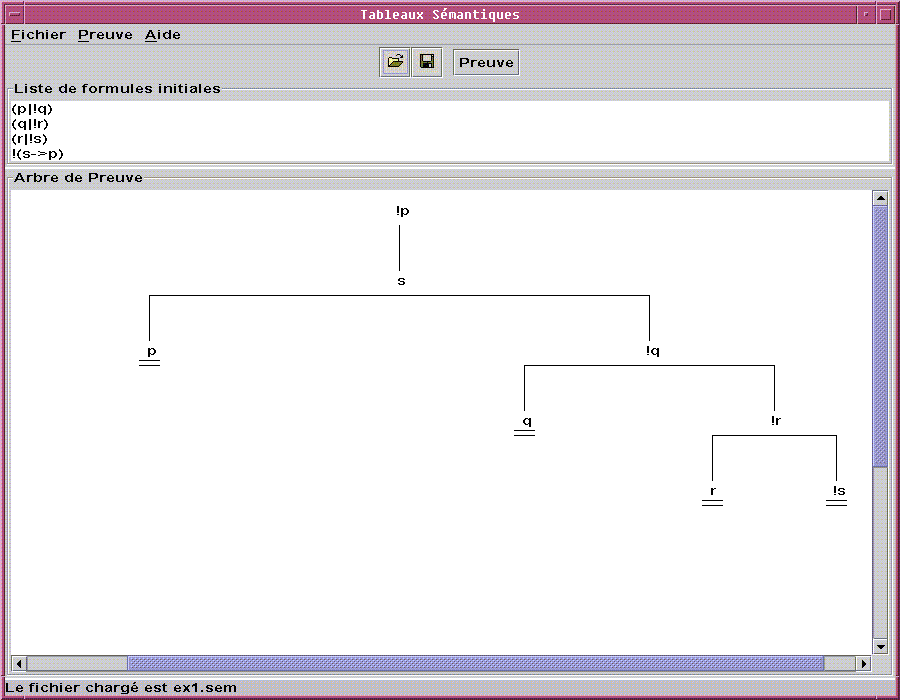Click the vertical scrollbar down arrow
This screenshot has width=900, height=700.
(880, 647)
